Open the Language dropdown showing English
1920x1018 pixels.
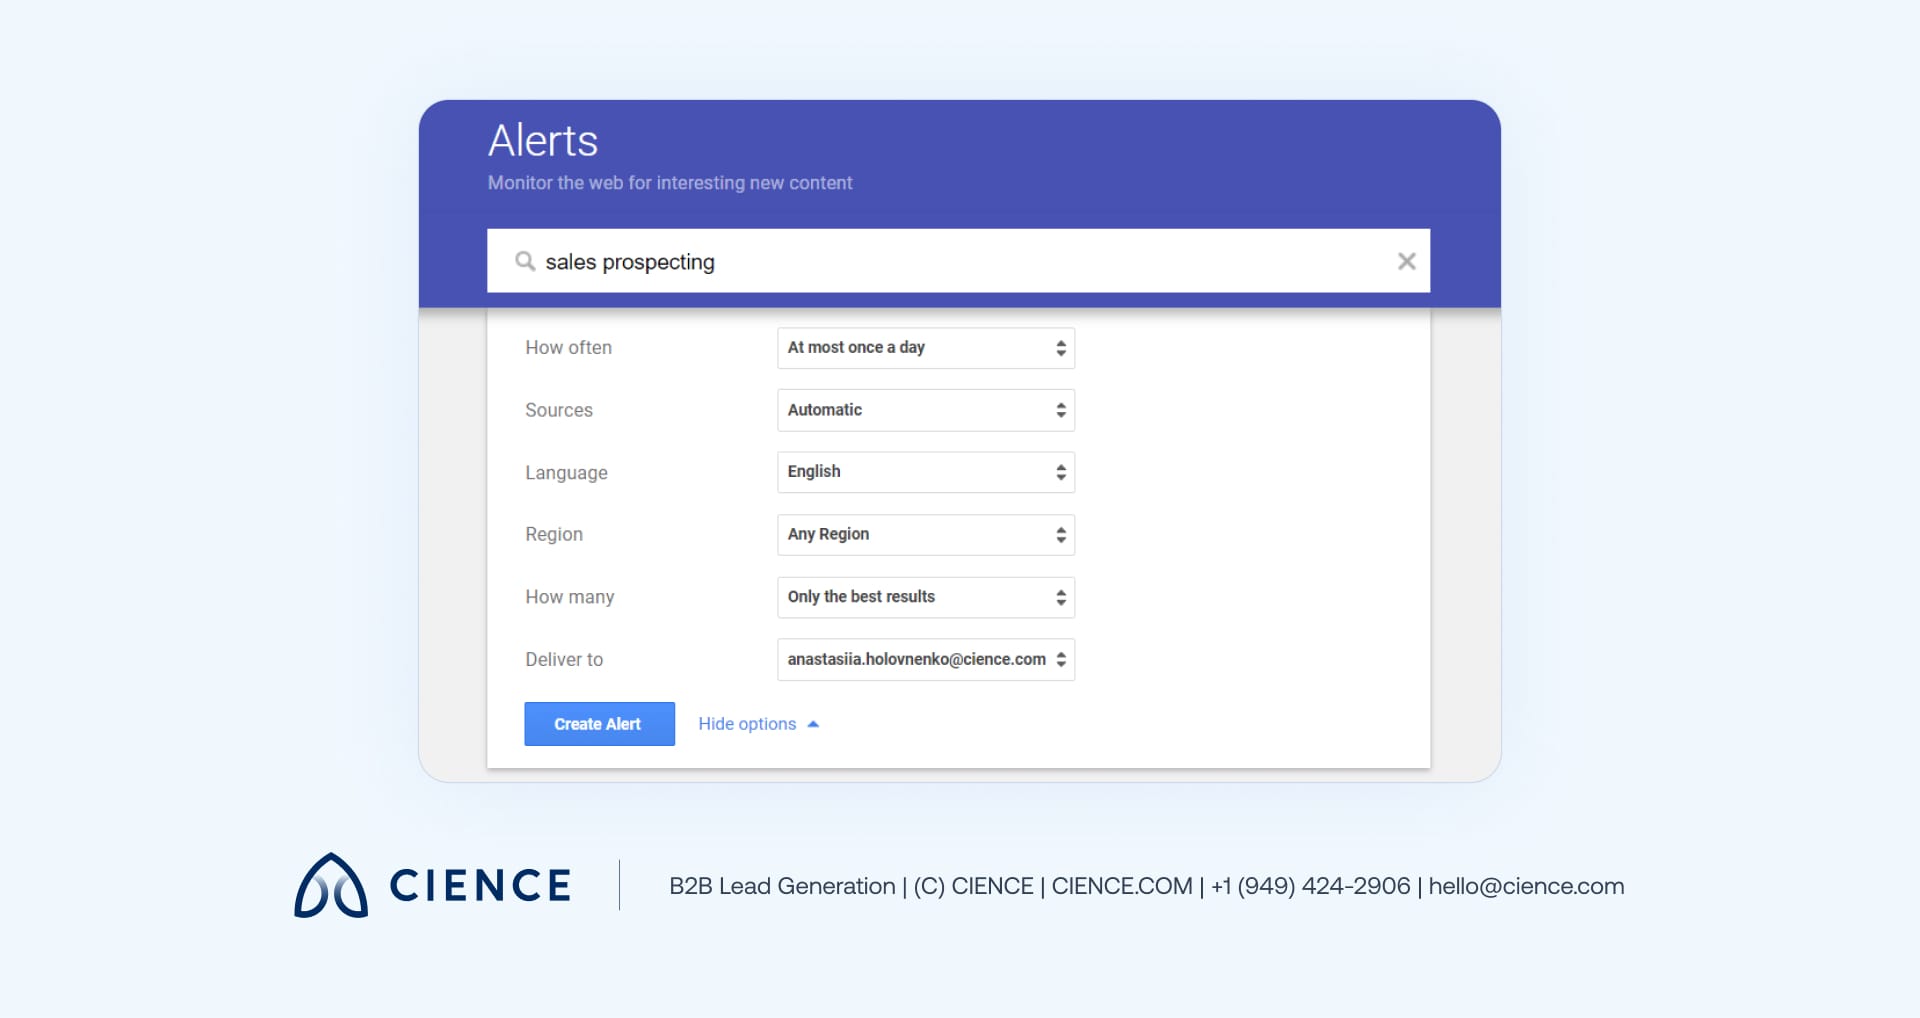click(x=925, y=472)
